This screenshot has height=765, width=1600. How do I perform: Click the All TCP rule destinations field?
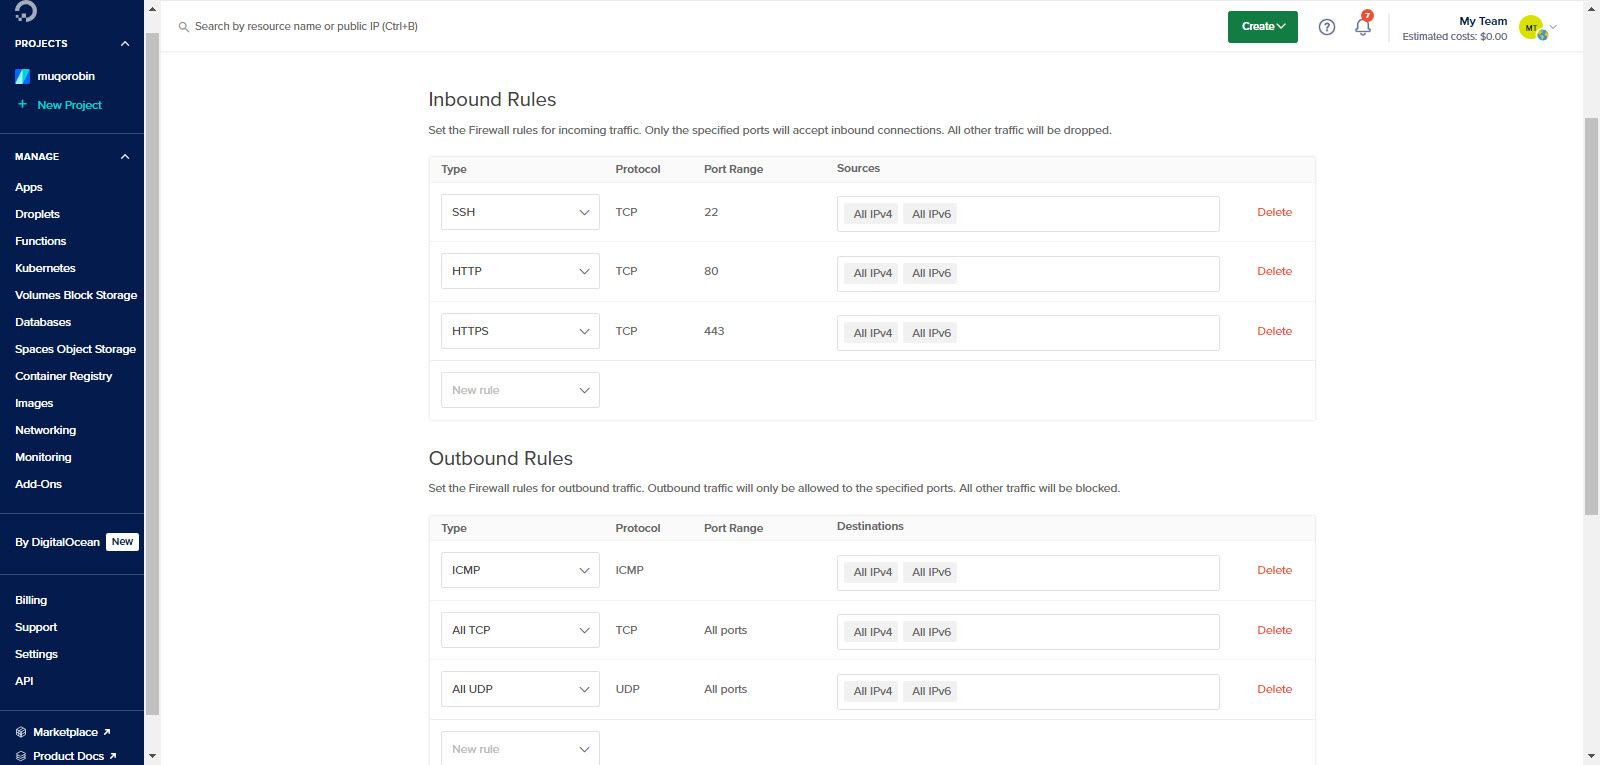pos(1028,632)
